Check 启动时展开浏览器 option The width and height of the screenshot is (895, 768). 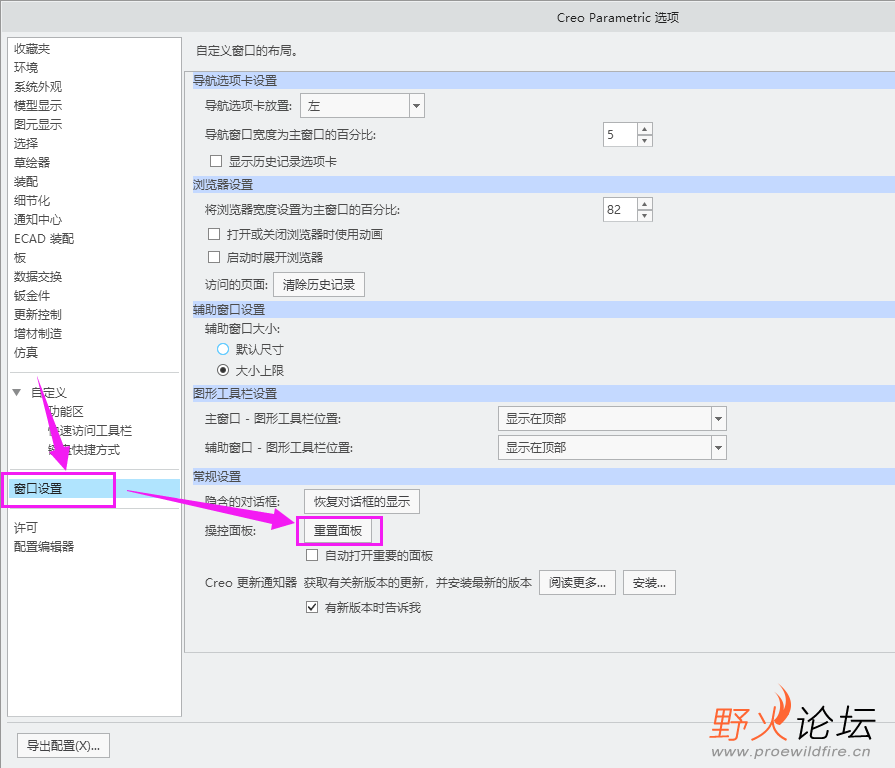tap(214, 257)
